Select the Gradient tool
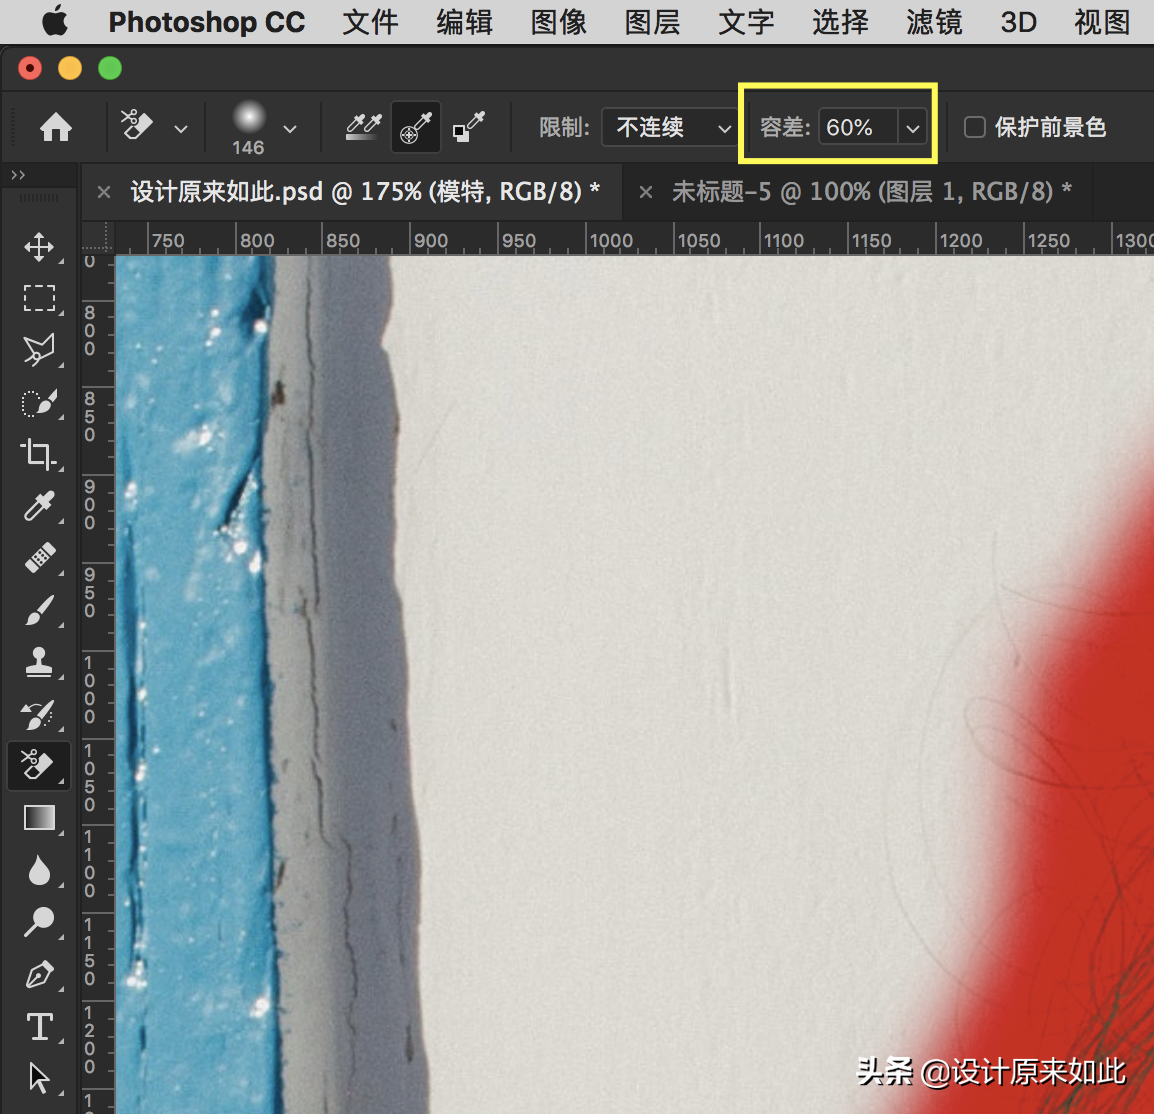1154x1114 pixels. click(x=39, y=817)
